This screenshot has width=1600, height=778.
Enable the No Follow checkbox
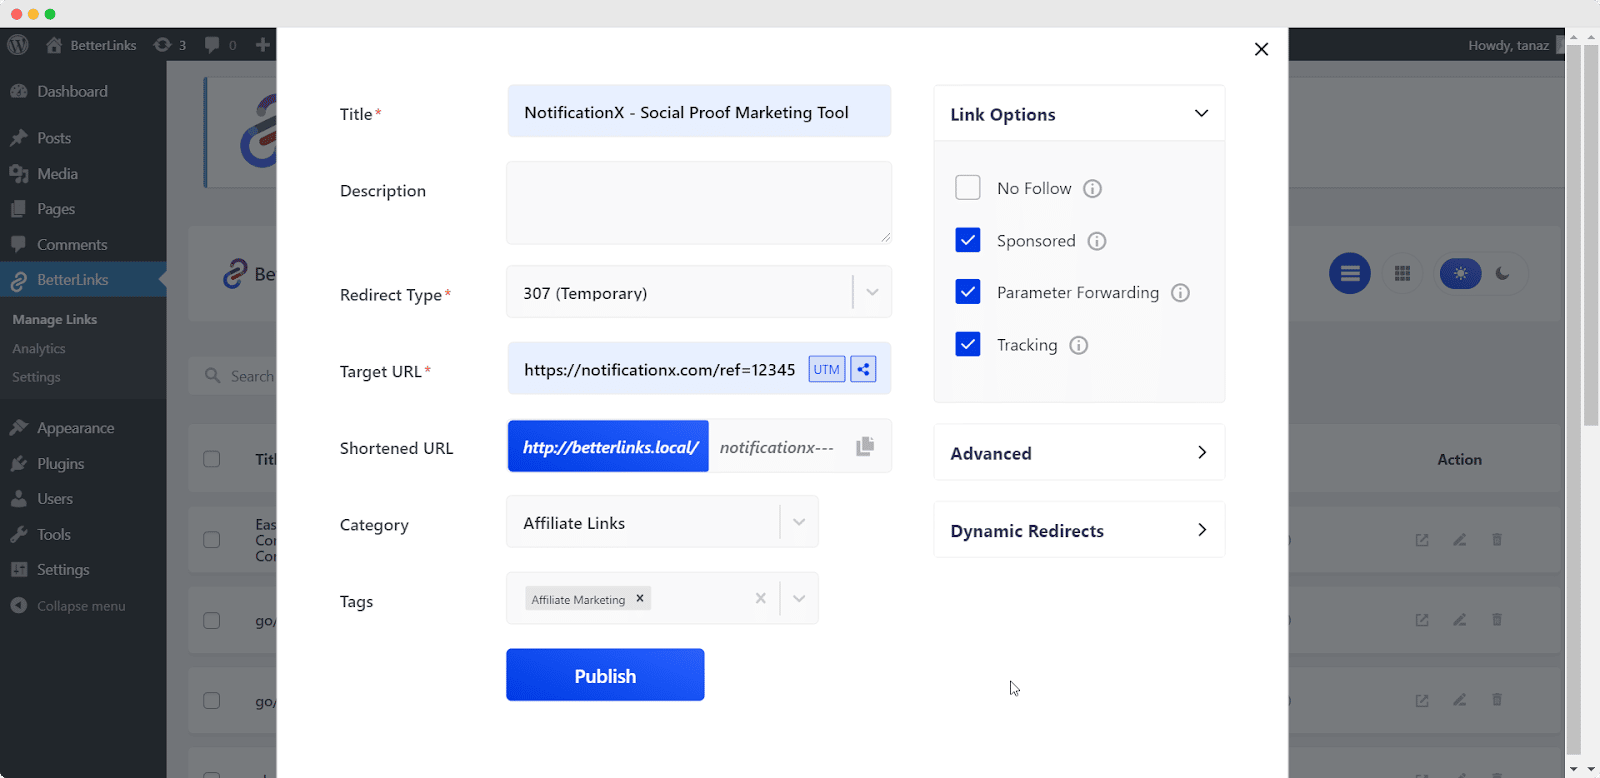[967, 188]
